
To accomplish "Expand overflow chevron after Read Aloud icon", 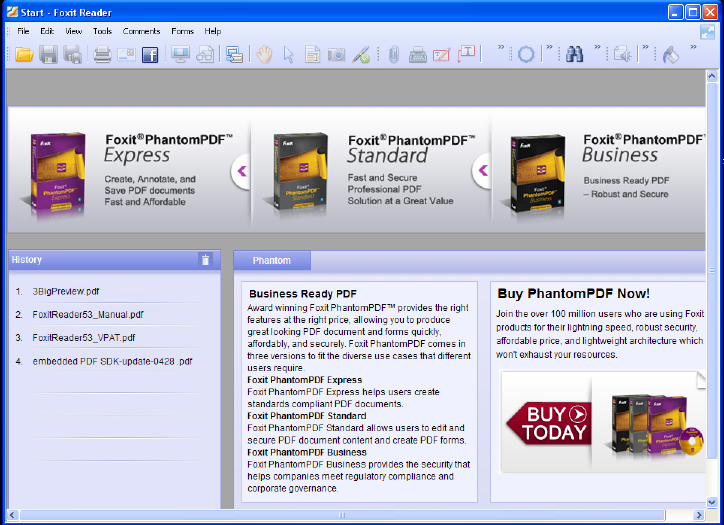I will pyautogui.click(x=645, y=47).
